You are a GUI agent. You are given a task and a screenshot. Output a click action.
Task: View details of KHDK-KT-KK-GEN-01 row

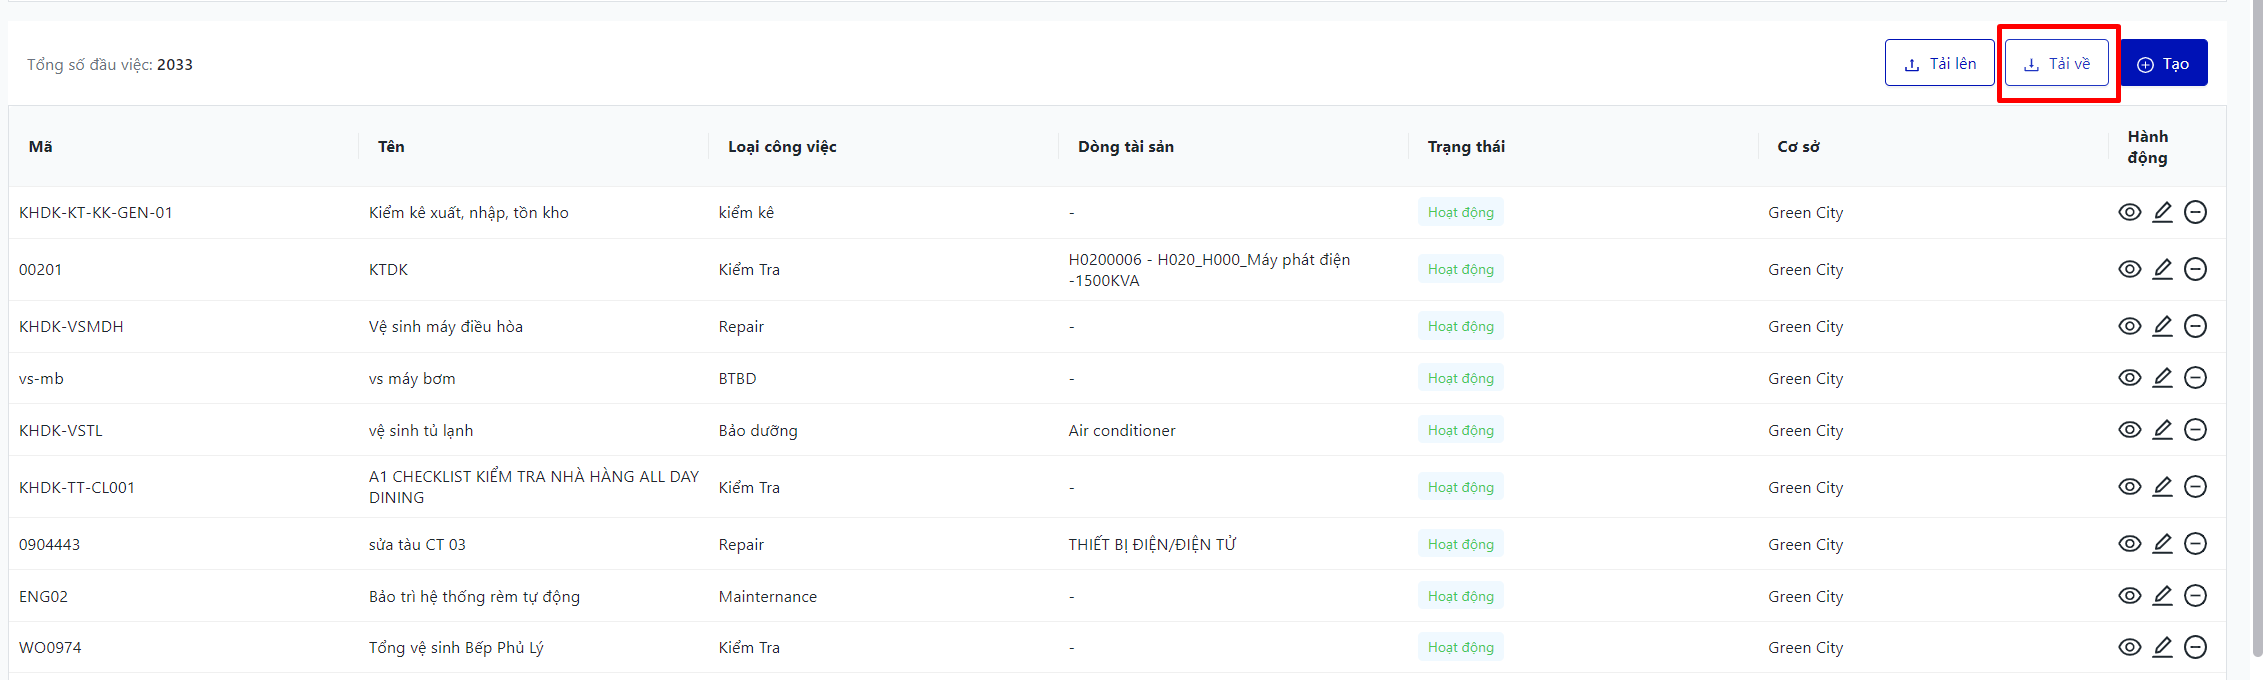tap(2129, 212)
